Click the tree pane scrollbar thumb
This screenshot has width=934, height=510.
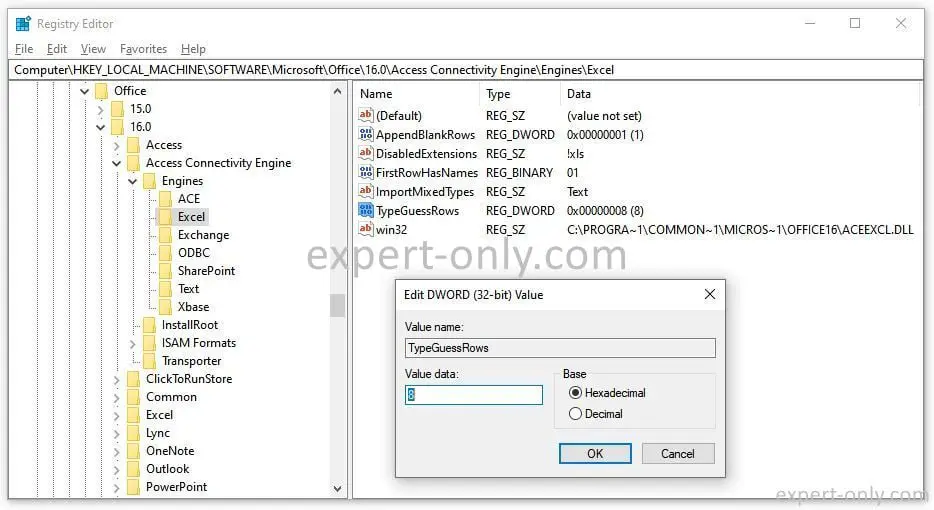(337, 306)
